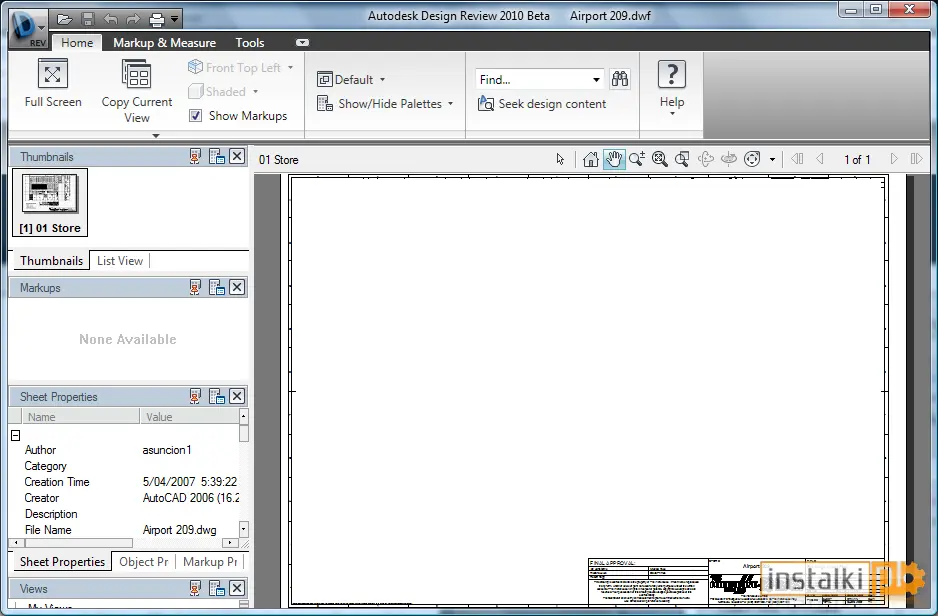Click the binoculars search icon
This screenshot has width=938, height=616.
(x=620, y=79)
